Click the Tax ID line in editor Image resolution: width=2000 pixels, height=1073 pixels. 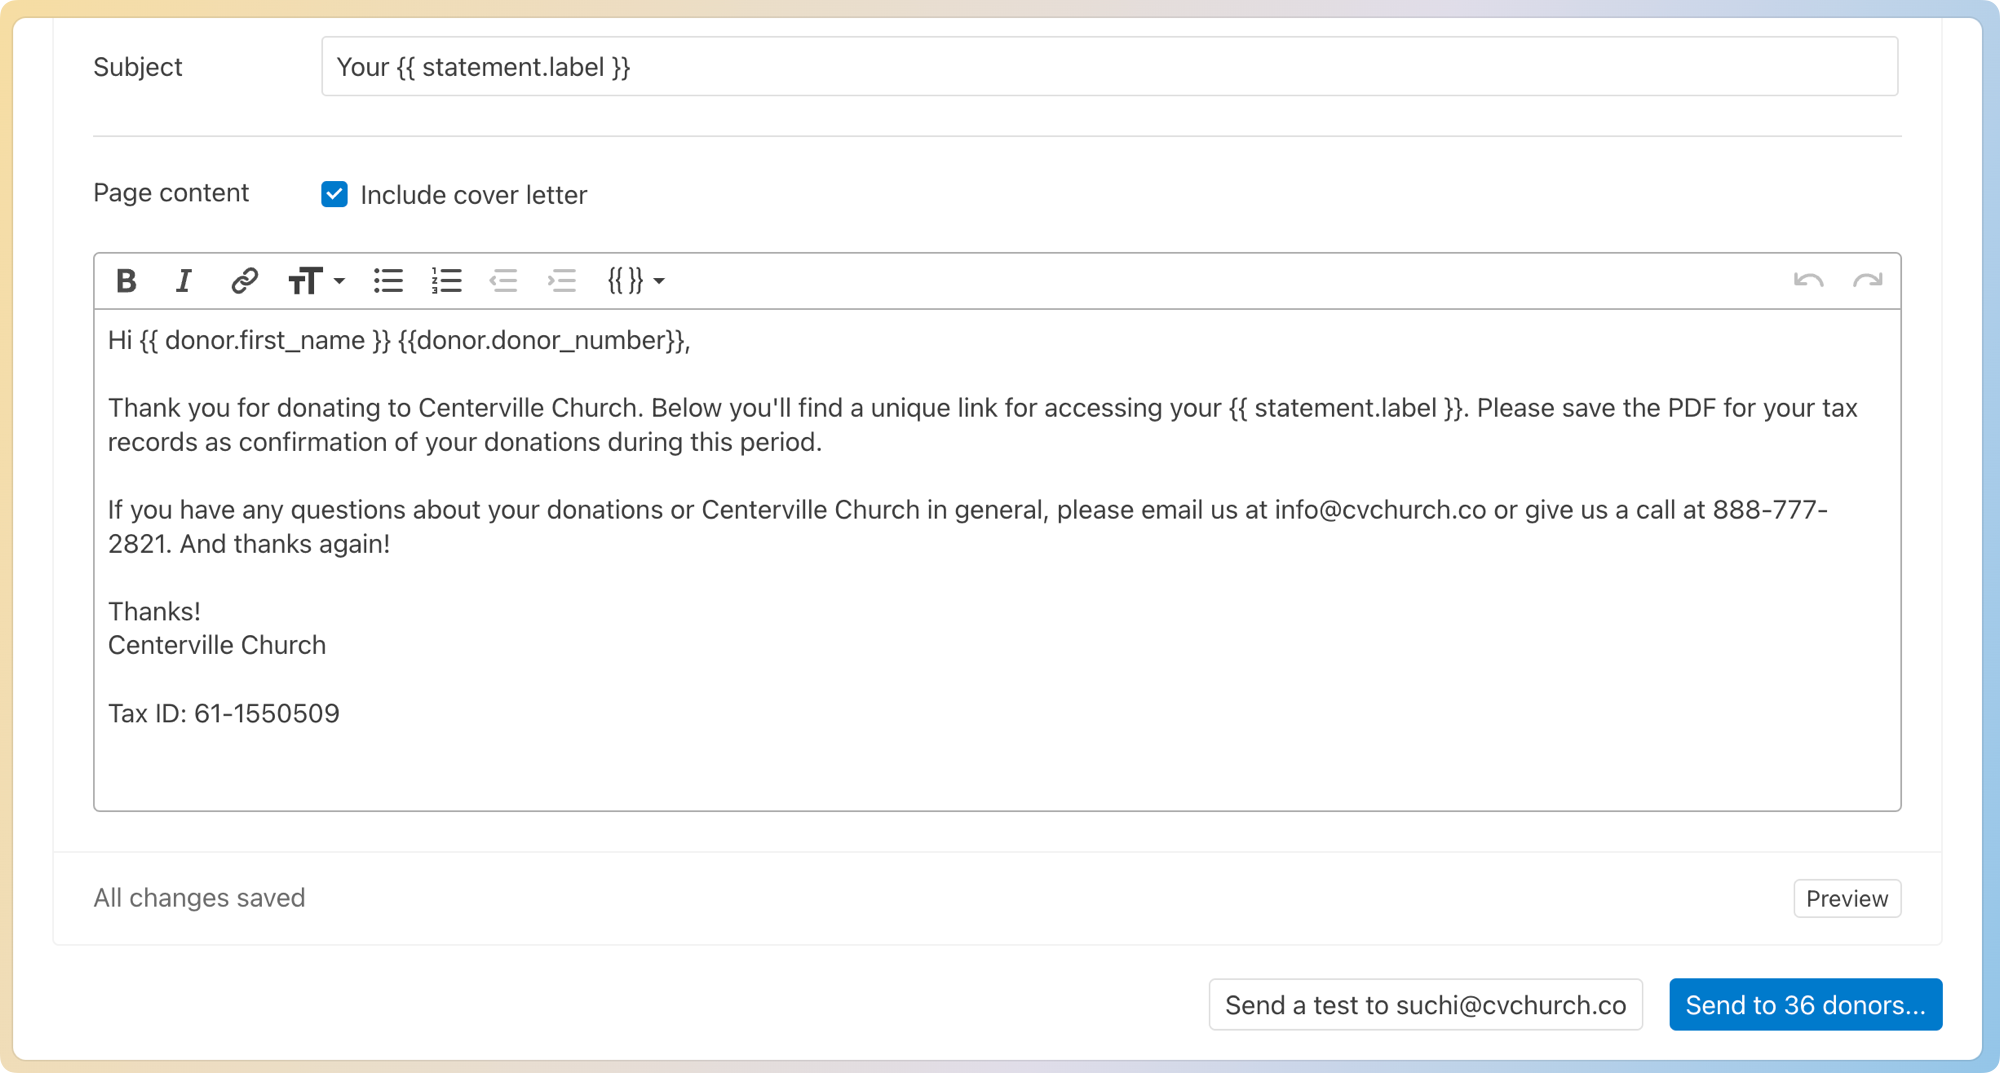click(x=224, y=713)
